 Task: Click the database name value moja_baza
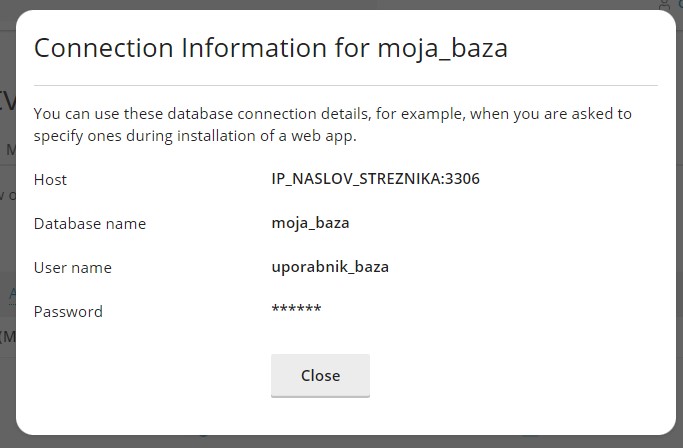point(310,223)
